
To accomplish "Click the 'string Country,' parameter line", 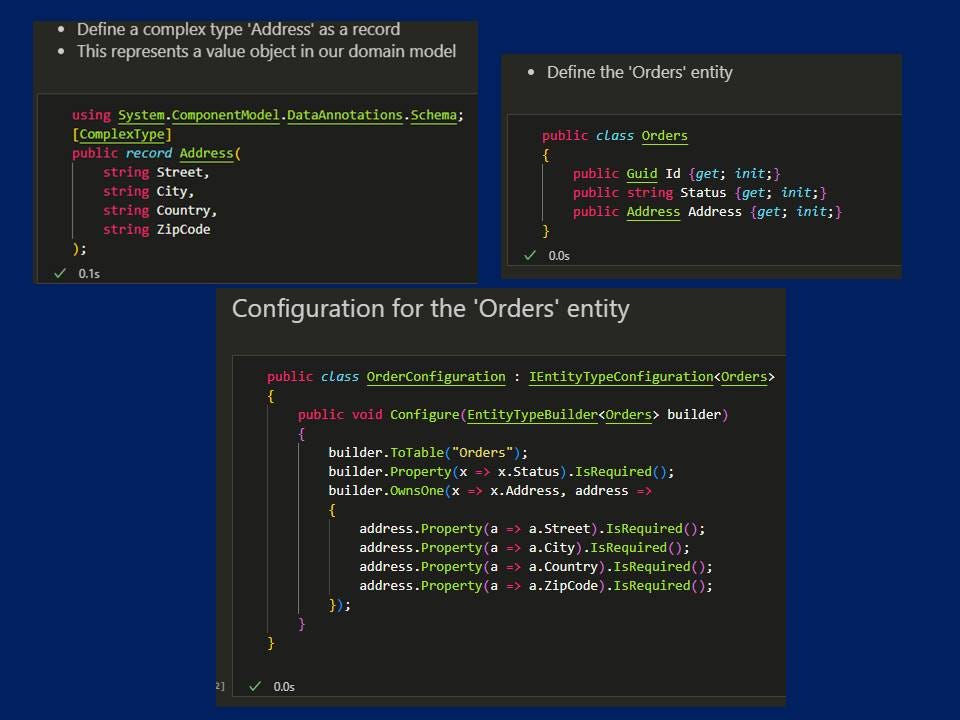I will click(x=160, y=210).
